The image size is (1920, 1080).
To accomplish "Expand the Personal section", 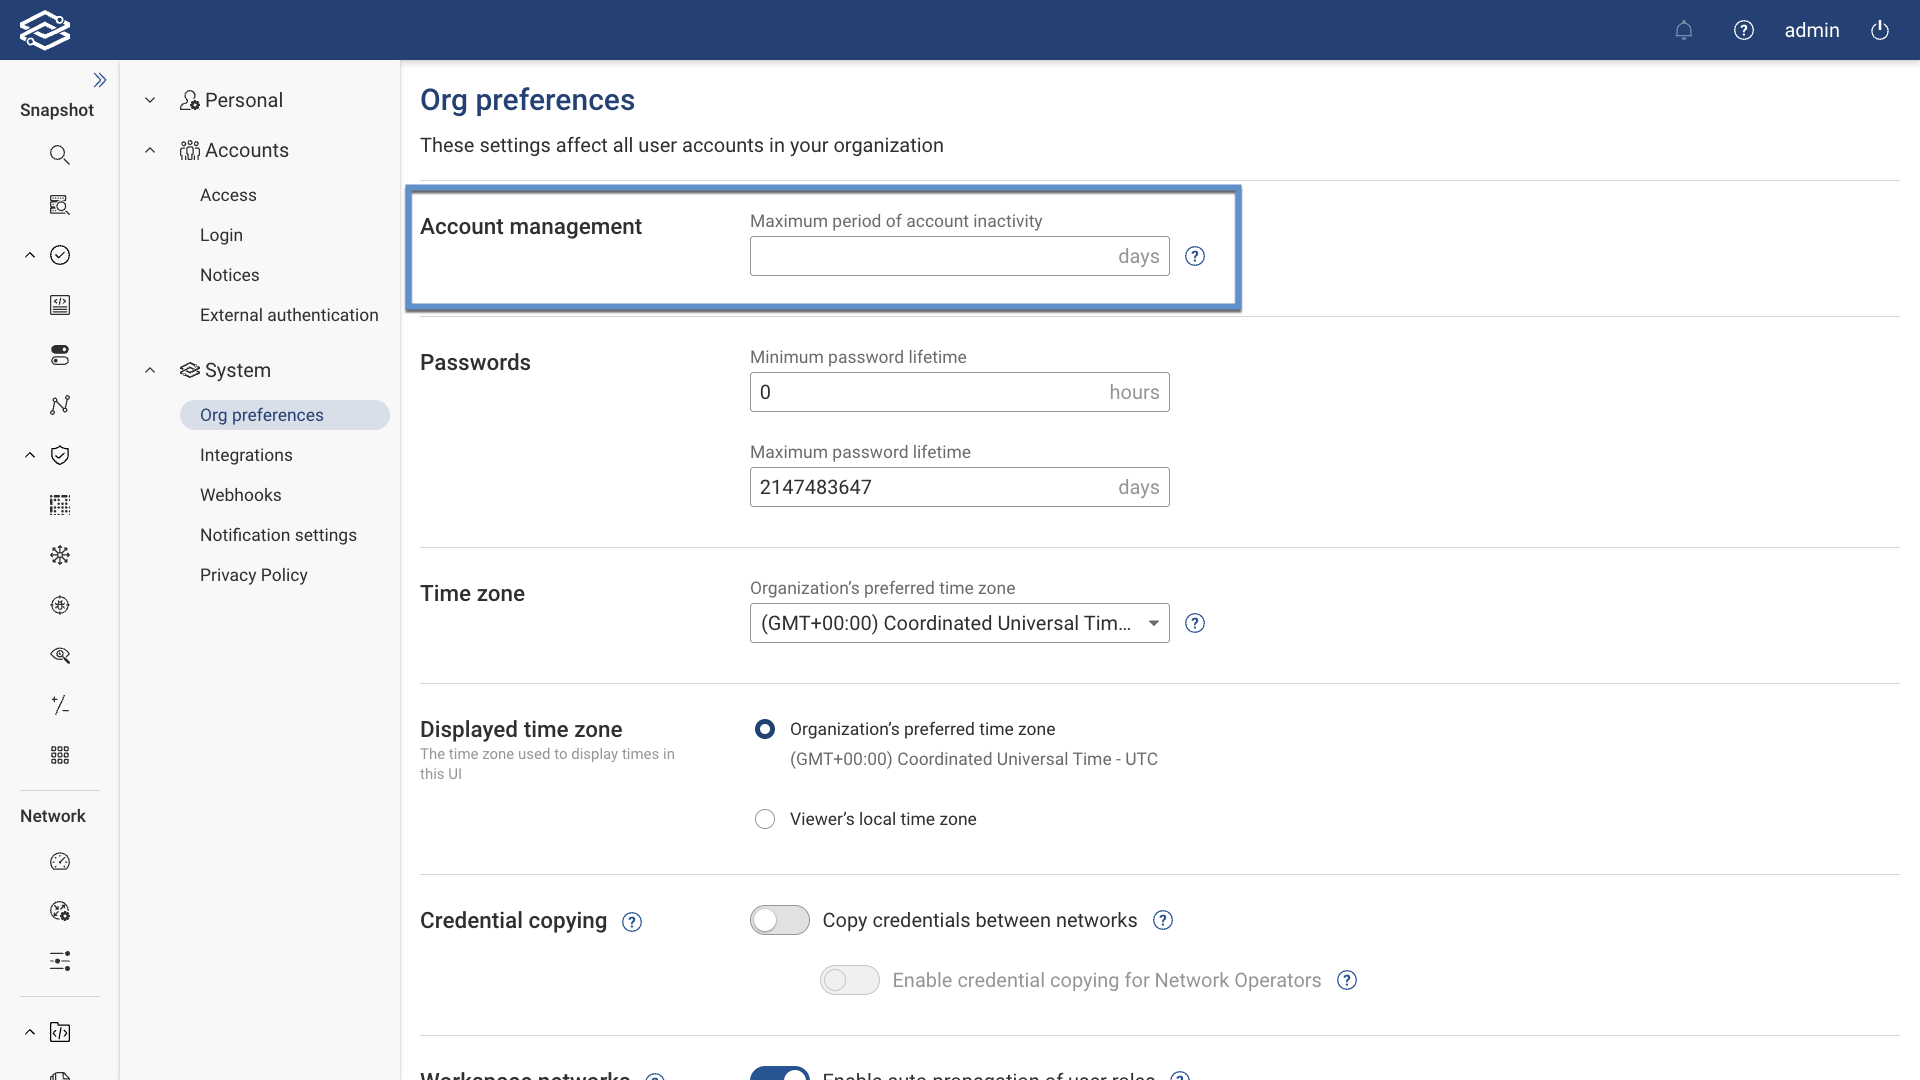I will 150,100.
